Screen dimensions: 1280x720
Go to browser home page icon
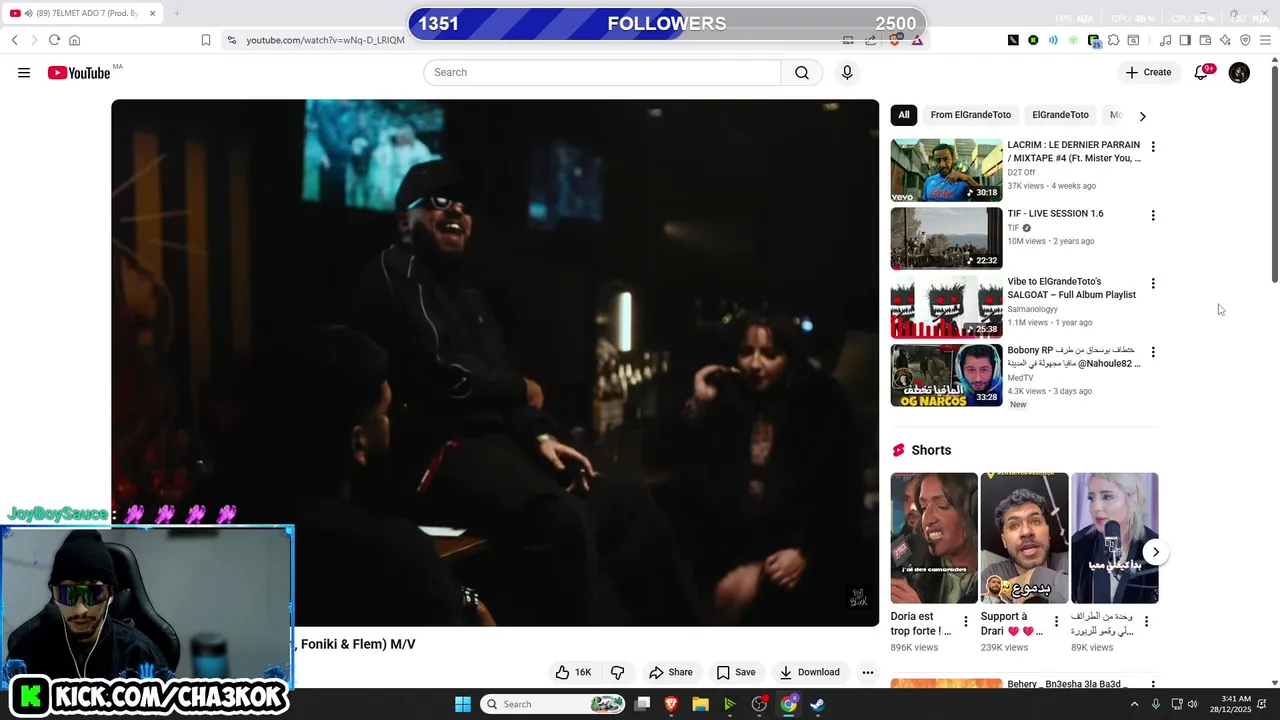(x=74, y=40)
